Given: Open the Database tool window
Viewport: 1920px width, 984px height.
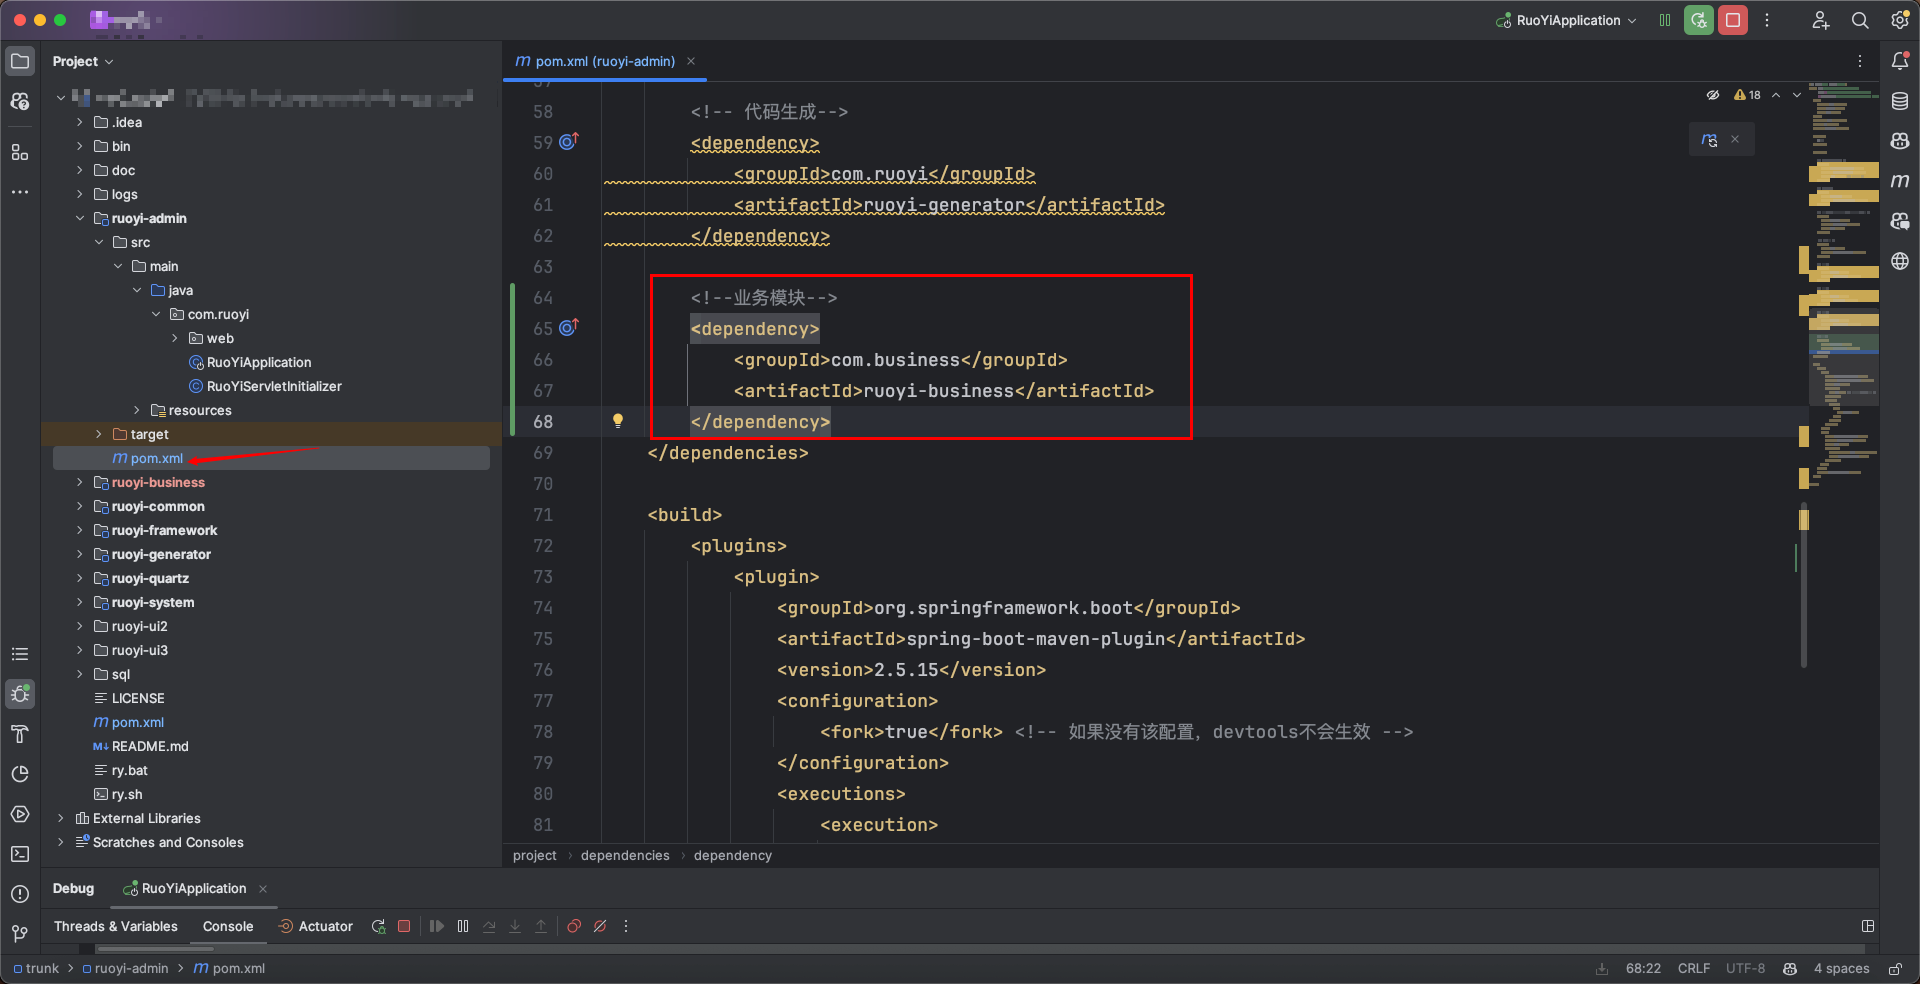Looking at the screenshot, I should [1900, 101].
